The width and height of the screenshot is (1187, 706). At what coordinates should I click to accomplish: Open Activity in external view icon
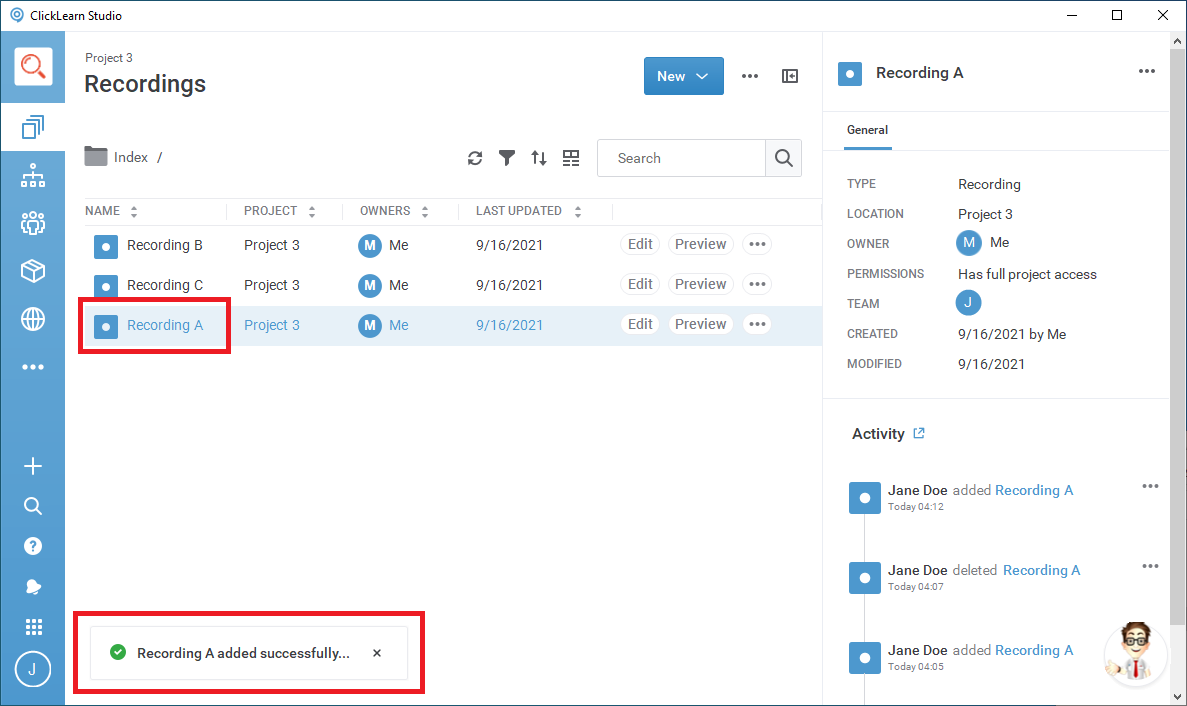[x=919, y=433]
